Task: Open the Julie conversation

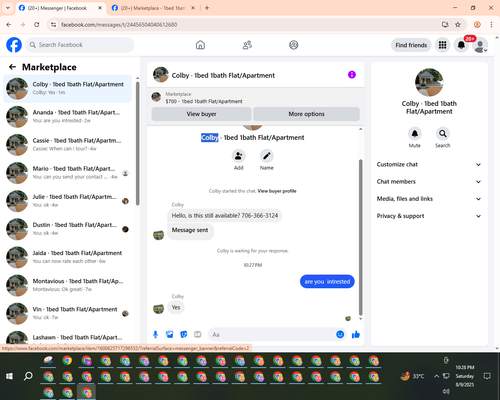Action: pyautogui.click(x=67, y=201)
